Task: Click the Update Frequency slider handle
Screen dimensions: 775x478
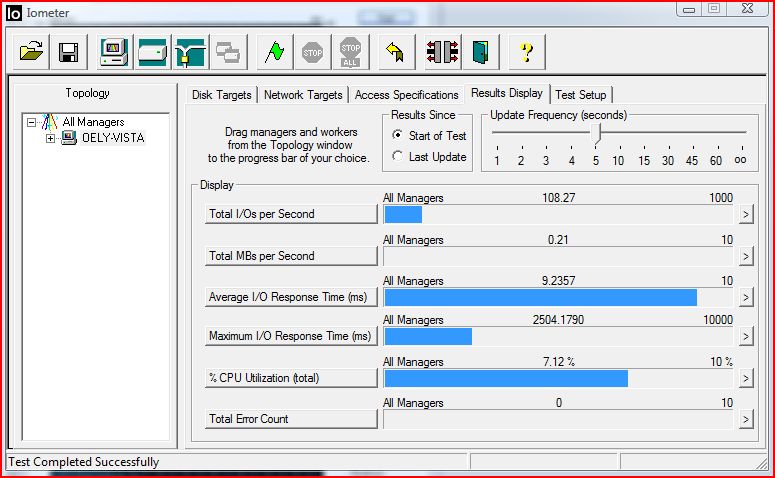Action: click(598, 132)
